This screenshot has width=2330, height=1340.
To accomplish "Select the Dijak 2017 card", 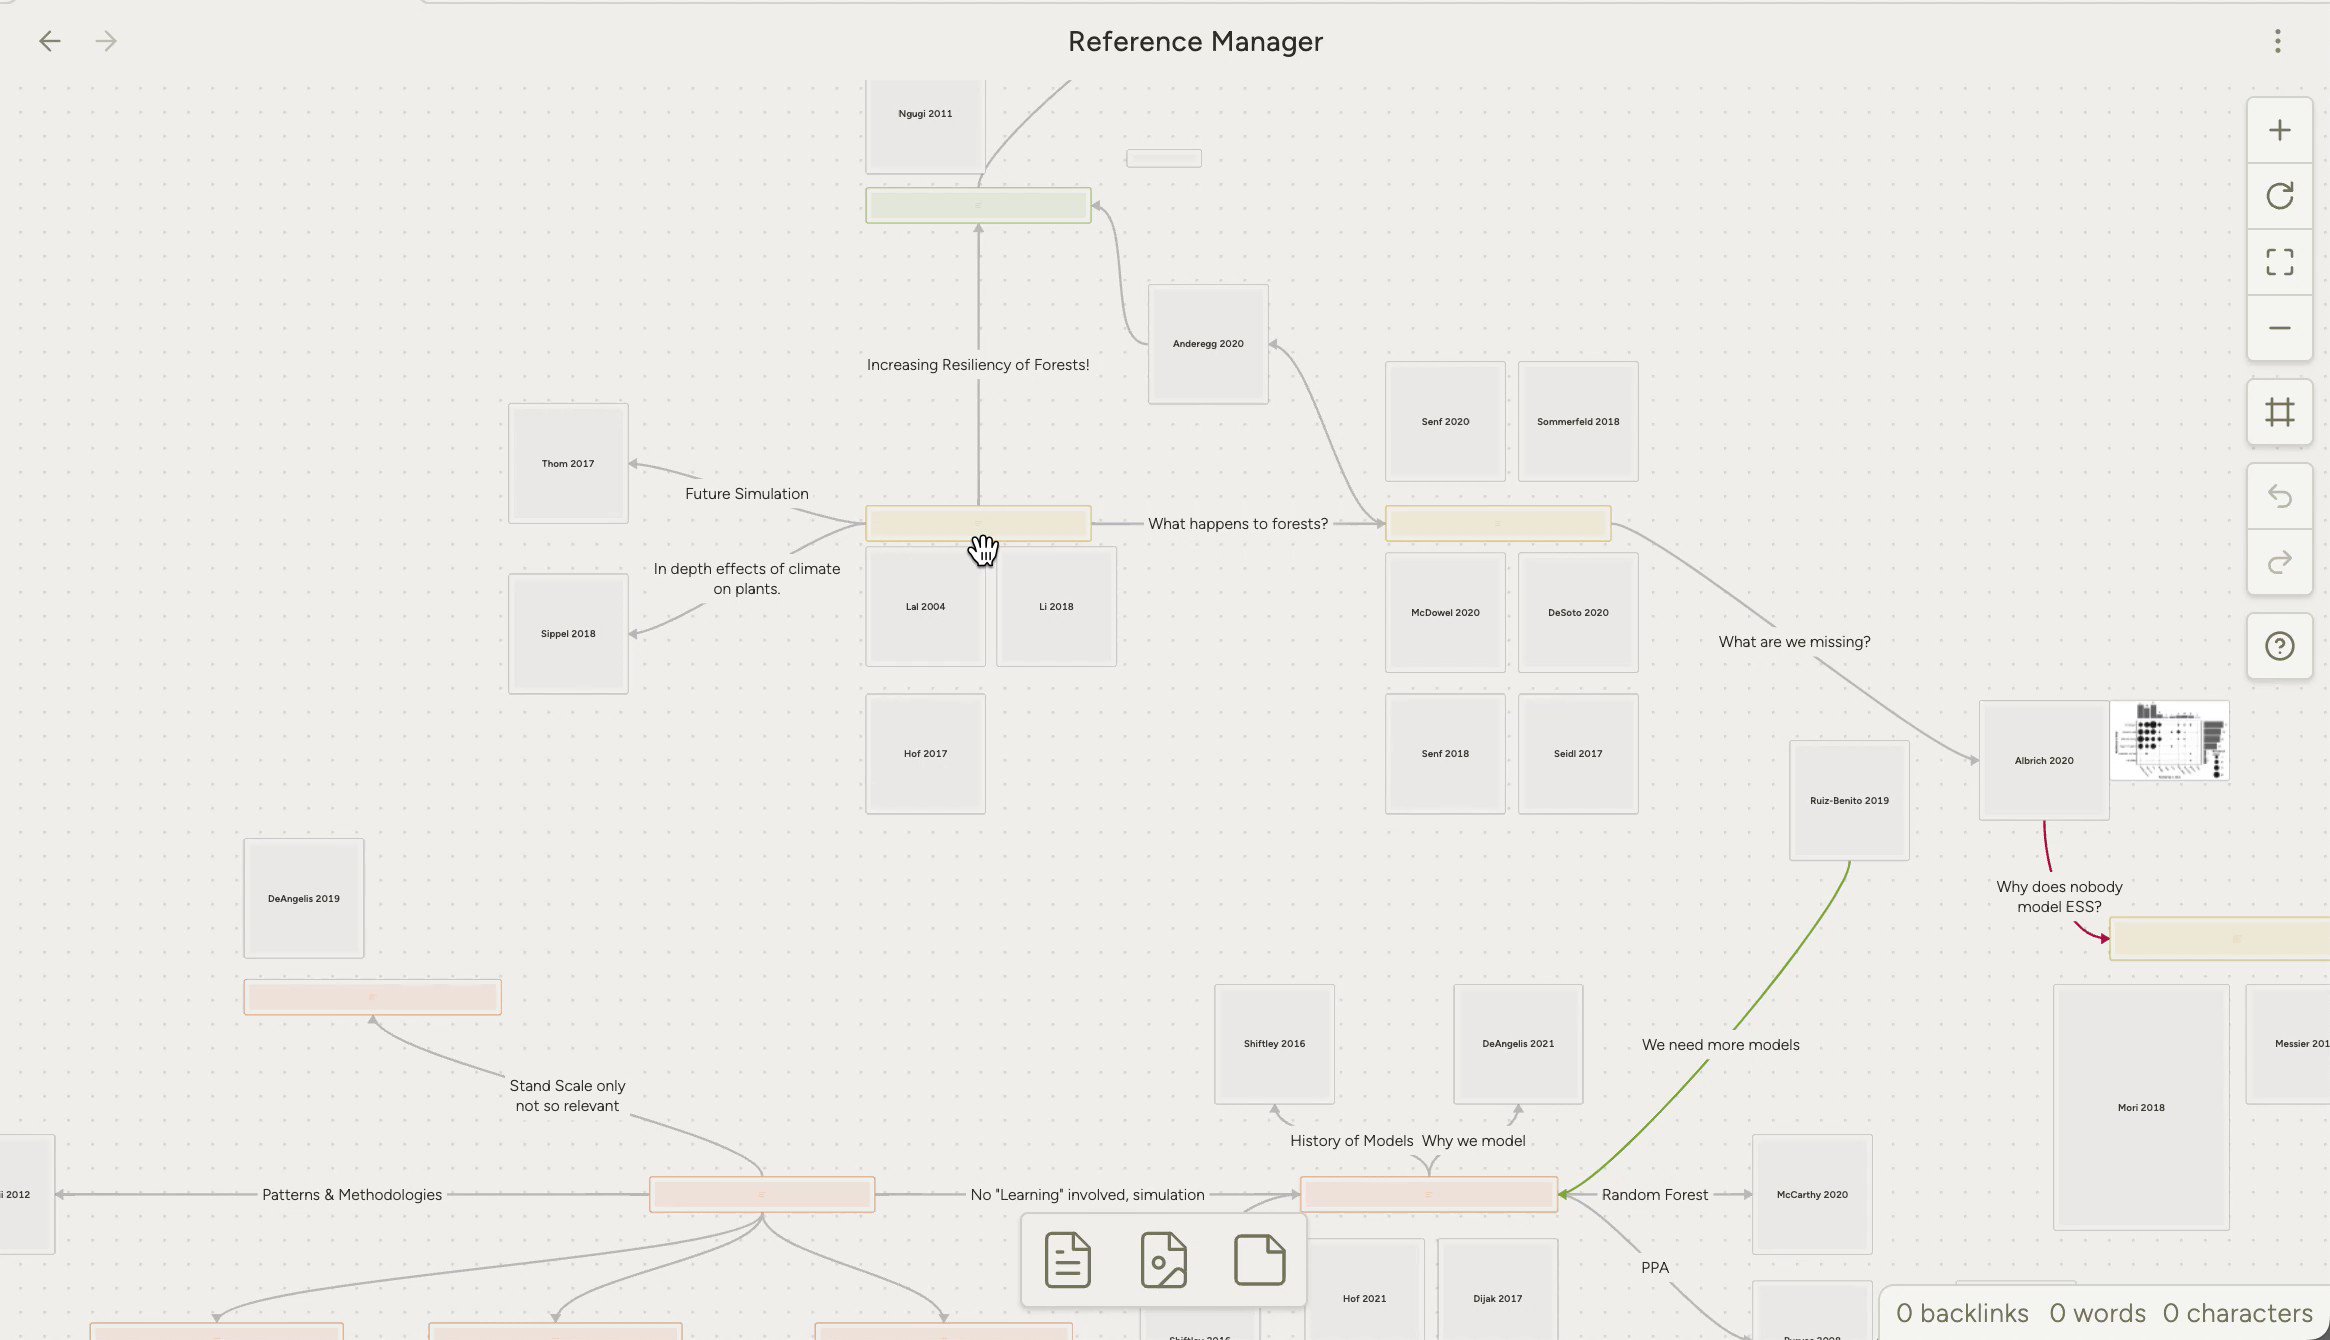I will pos(1497,1290).
